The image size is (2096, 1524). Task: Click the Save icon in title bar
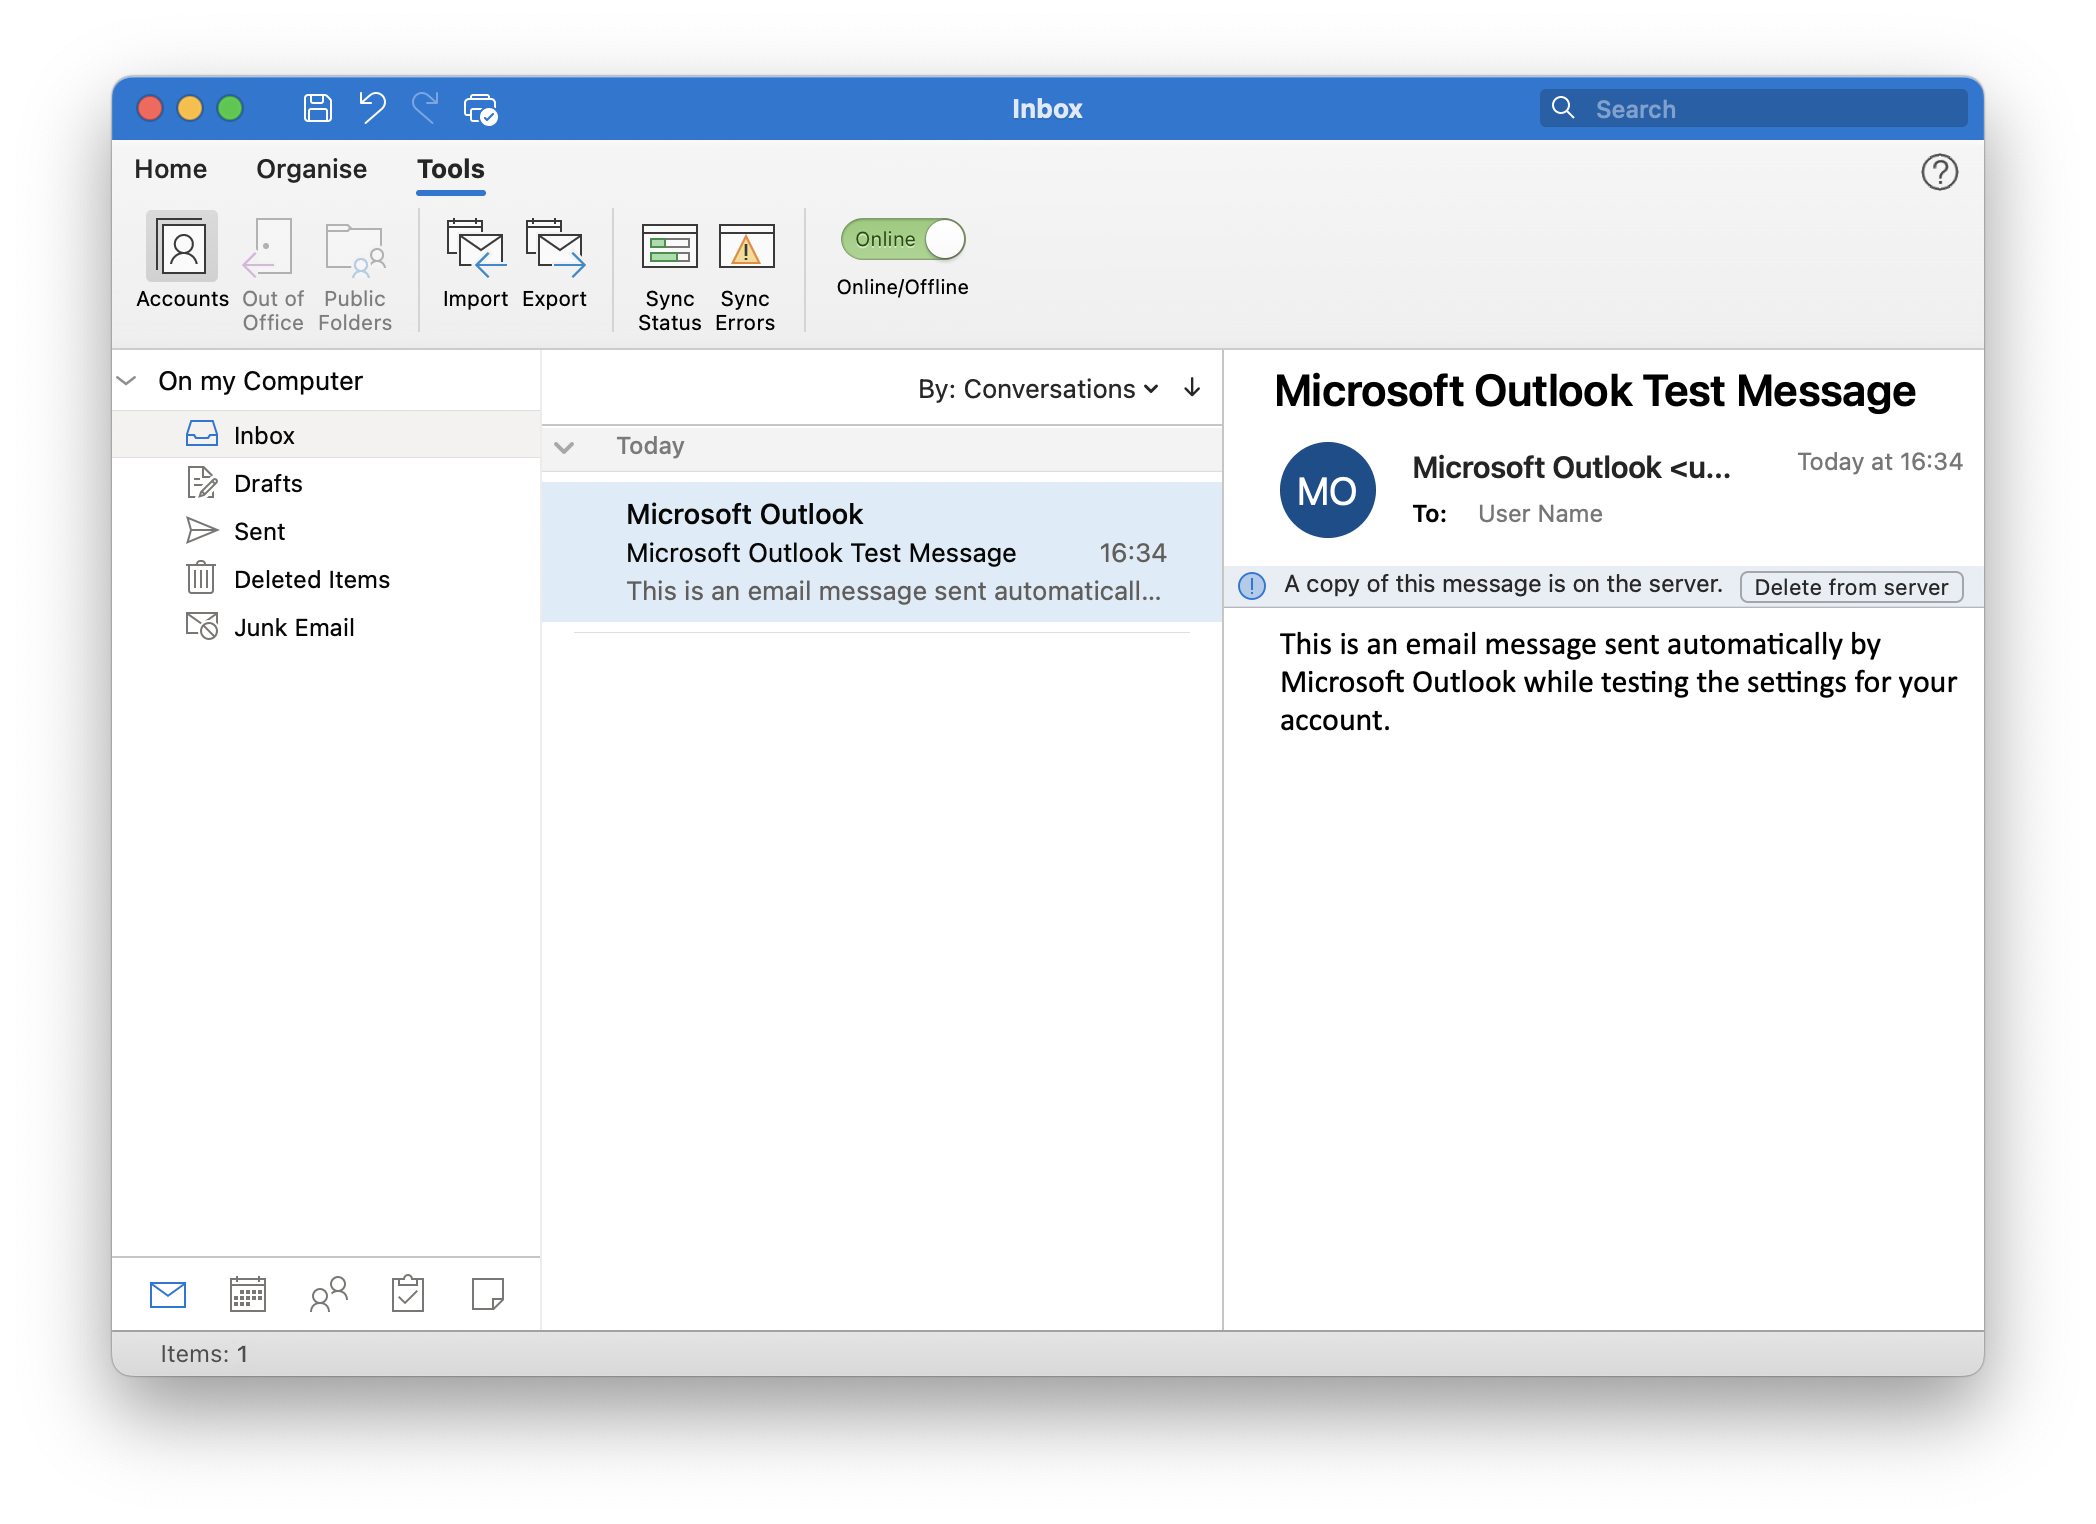point(317,108)
